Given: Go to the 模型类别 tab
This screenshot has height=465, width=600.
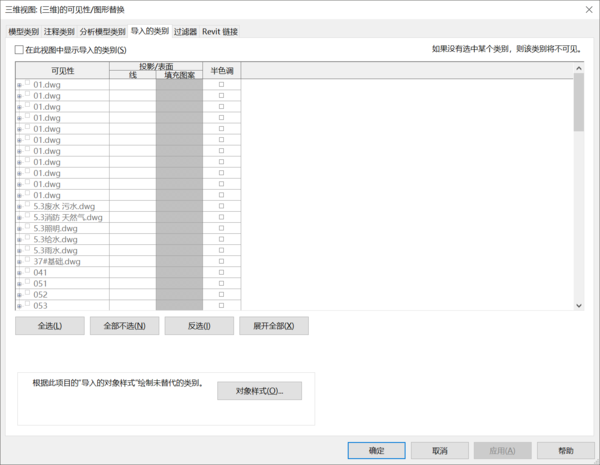Looking at the screenshot, I should [x=23, y=32].
